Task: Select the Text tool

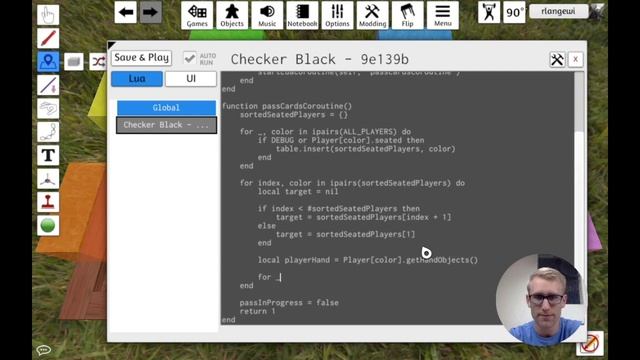Action: (x=48, y=156)
